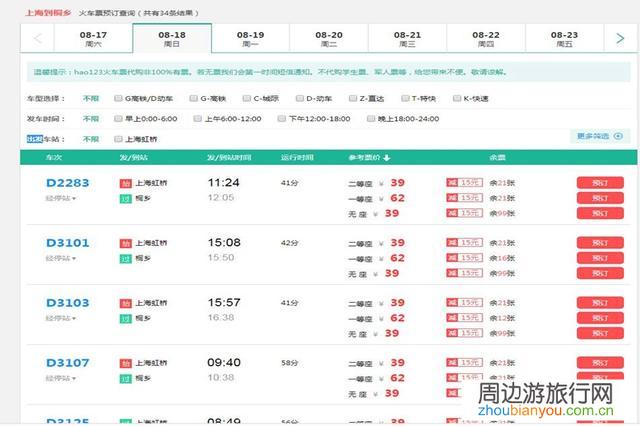
Task: Select the 08-17 date tab
Action: 93,39
